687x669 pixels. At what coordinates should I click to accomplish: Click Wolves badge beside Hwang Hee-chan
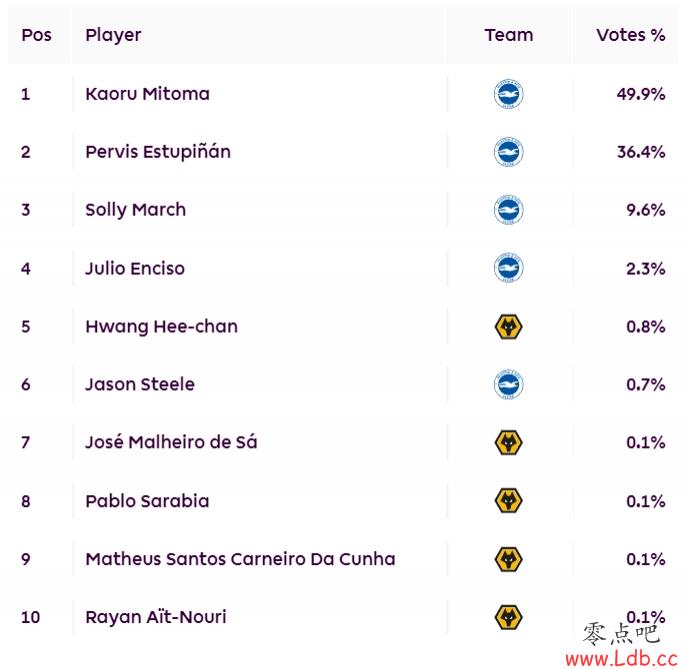(508, 327)
